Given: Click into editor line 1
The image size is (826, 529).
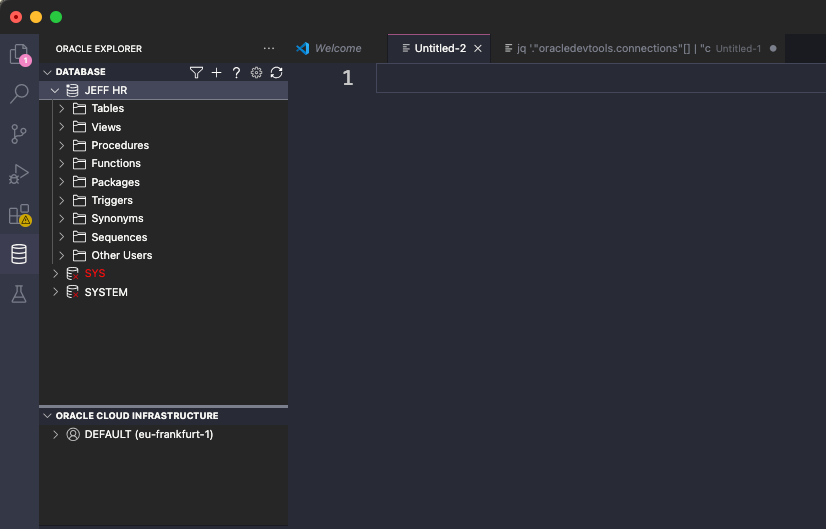Looking at the screenshot, I should pyautogui.click(x=601, y=78).
